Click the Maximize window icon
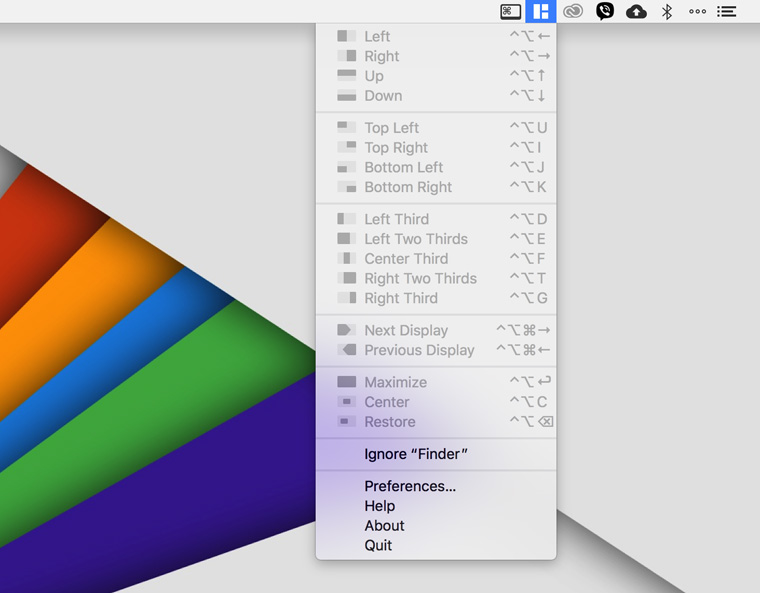Image resolution: width=760 pixels, height=593 pixels. tap(347, 382)
